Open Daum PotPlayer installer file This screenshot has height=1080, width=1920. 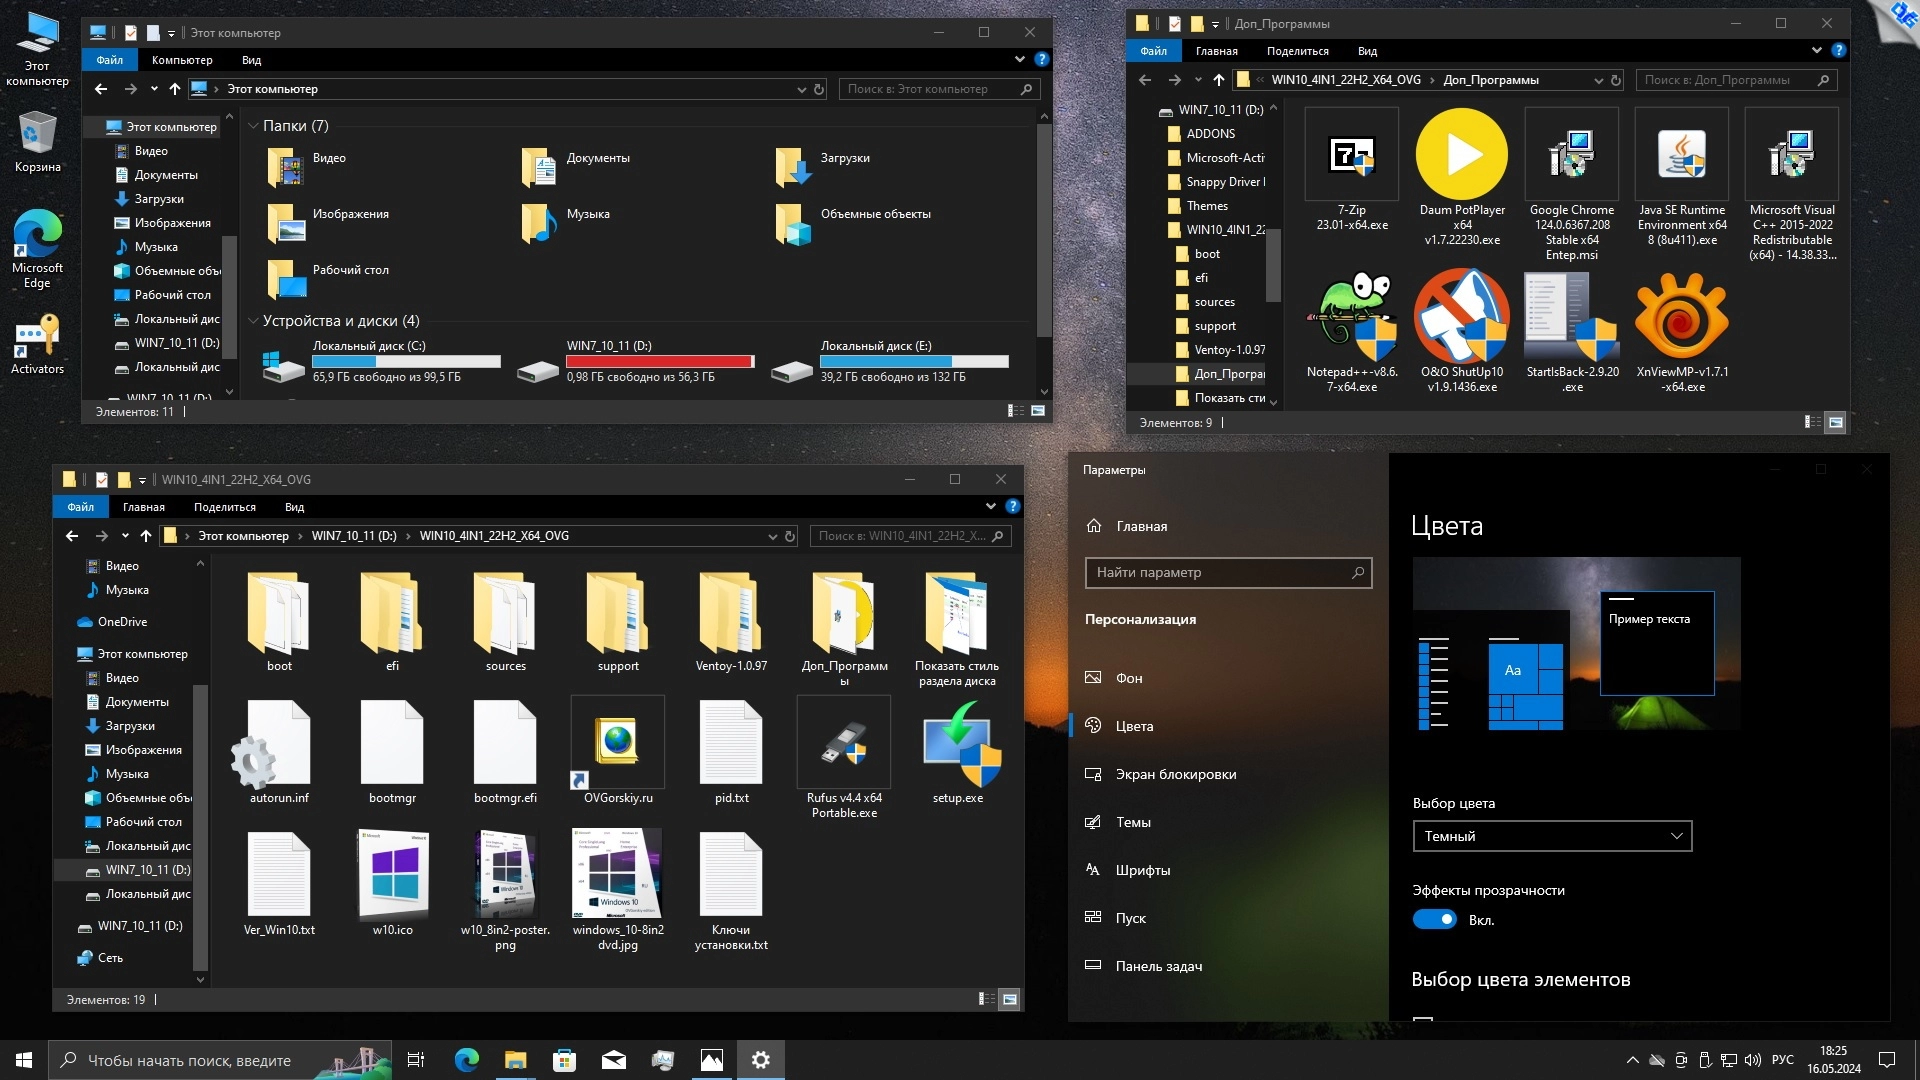(1461, 155)
